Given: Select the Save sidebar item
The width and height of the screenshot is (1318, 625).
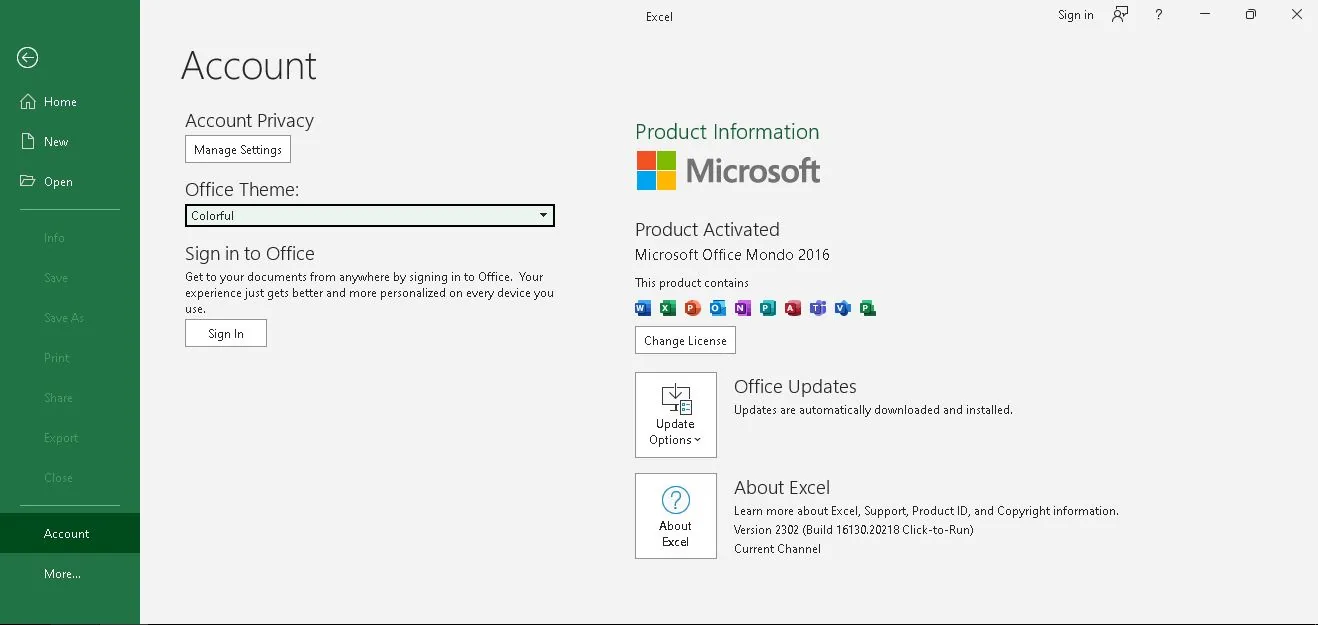Looking at the screenshot, I should (70, 278).
